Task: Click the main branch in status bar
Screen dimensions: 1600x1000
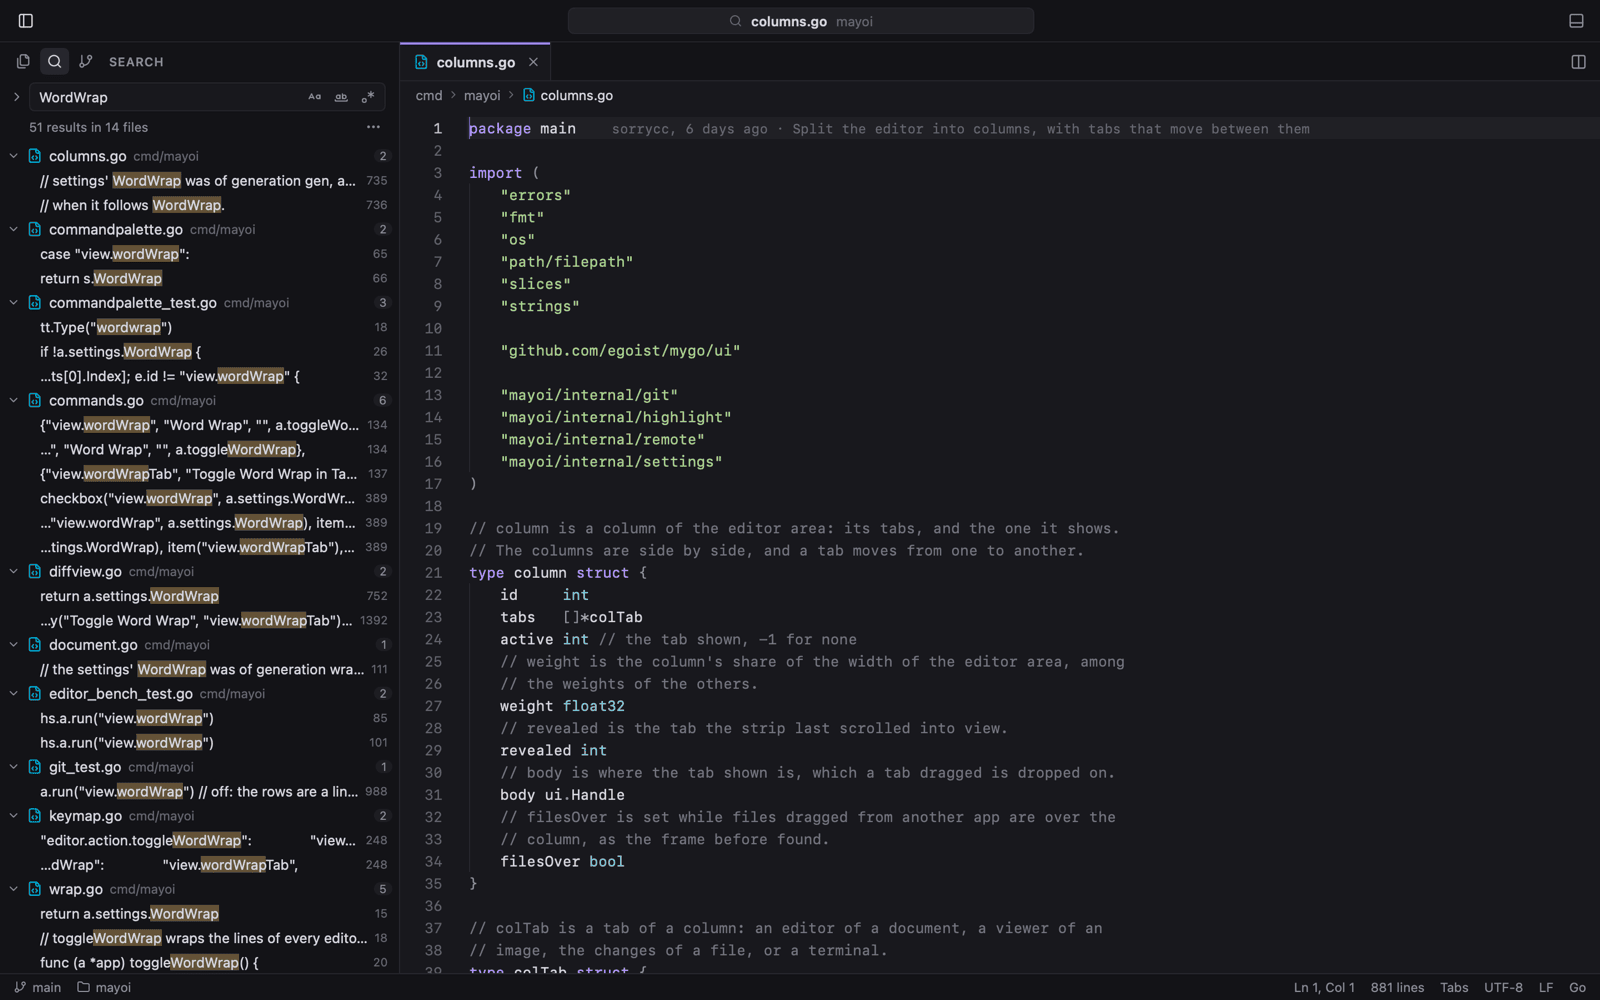Action: (38, 987)
